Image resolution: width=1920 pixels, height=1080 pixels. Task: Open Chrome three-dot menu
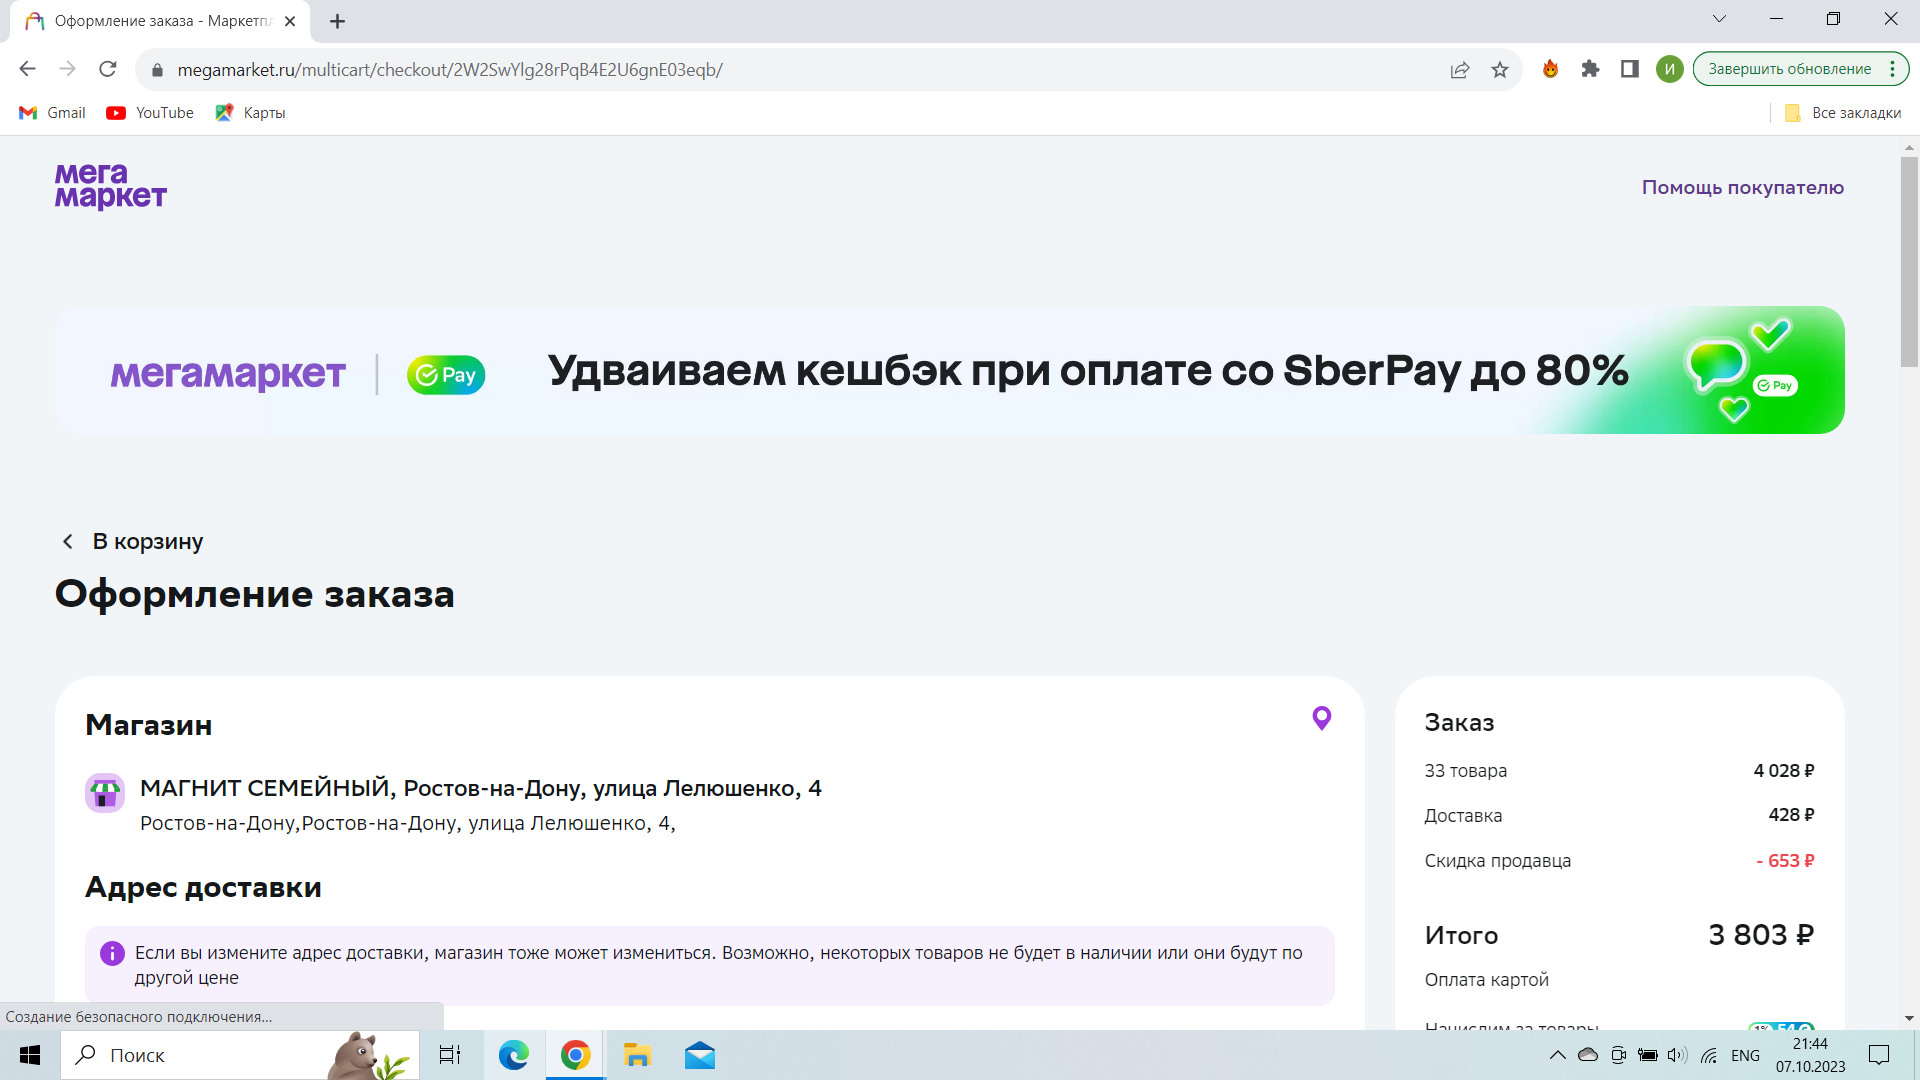click(1892, 69)
